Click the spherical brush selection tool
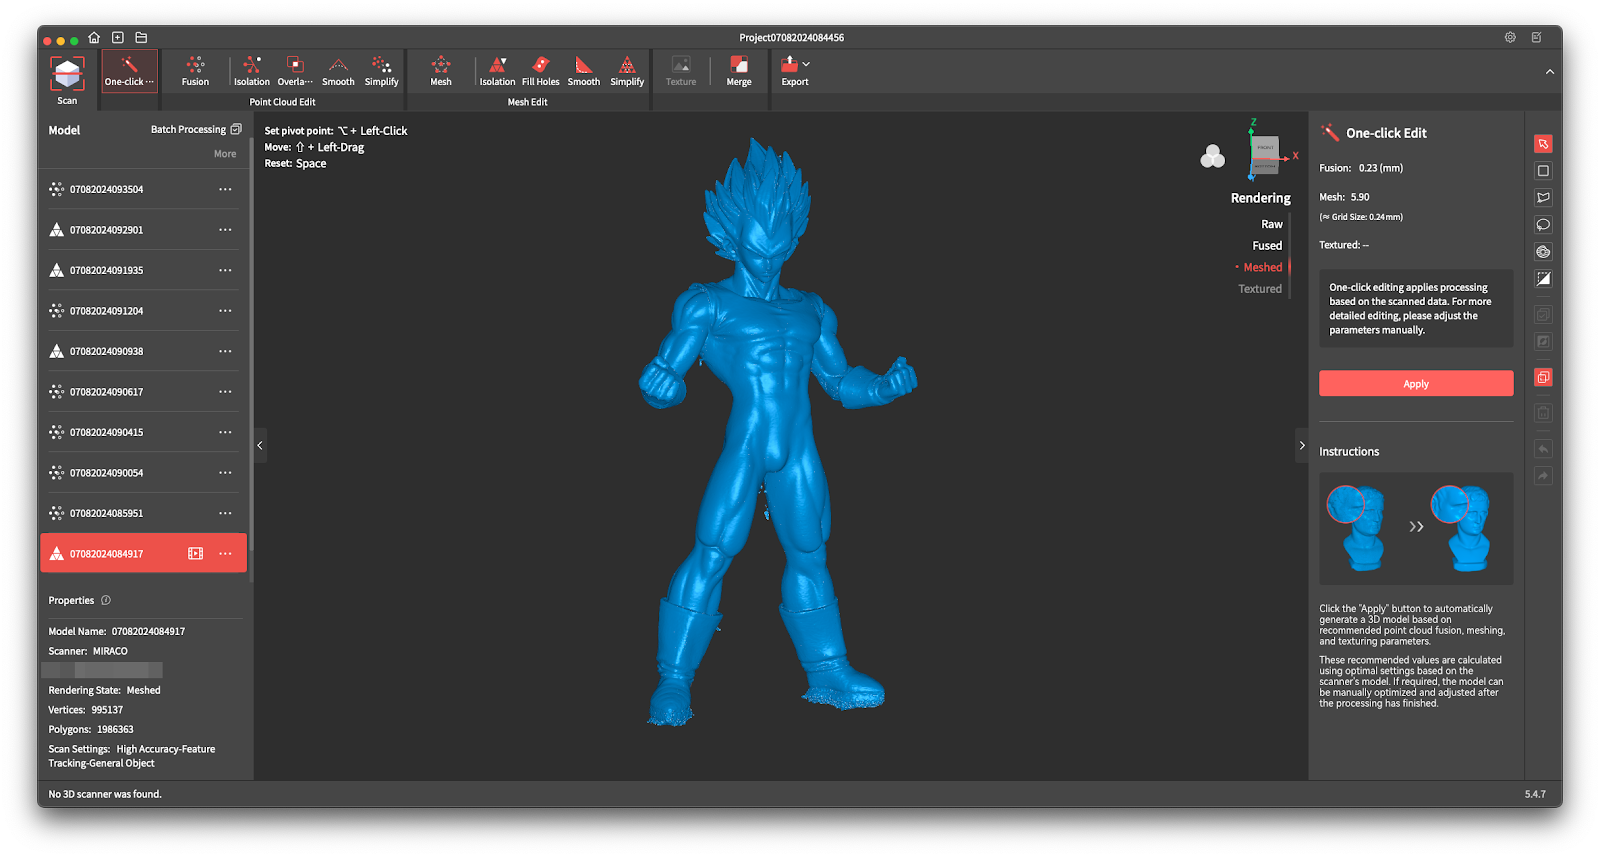Image resolution: width=1600 pixels, height=857 pixels. [1543, 252]
